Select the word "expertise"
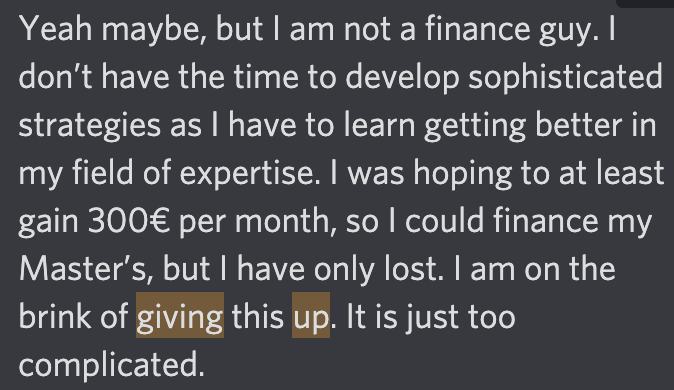This screenshot has width=674, height=390. (247, 173)
